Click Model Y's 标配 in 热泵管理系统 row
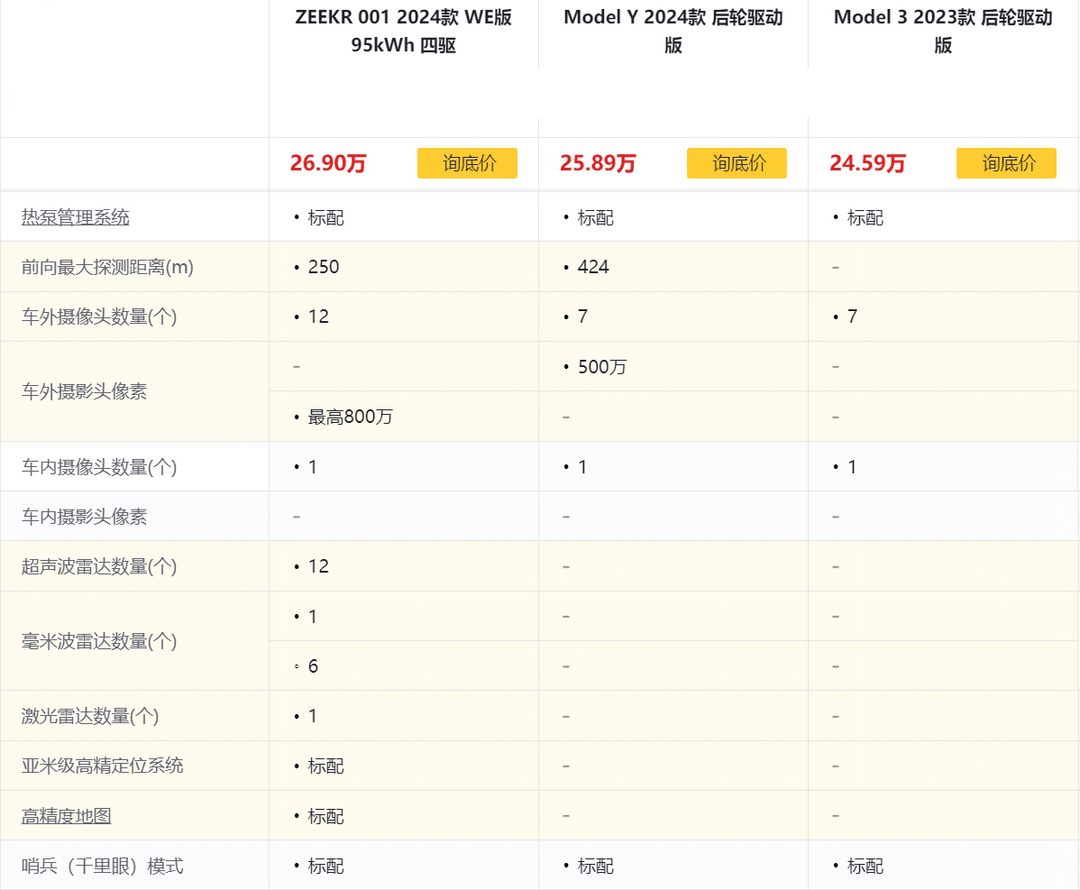The width and height of the screenshot is (1080, 890). coord(595,218)
